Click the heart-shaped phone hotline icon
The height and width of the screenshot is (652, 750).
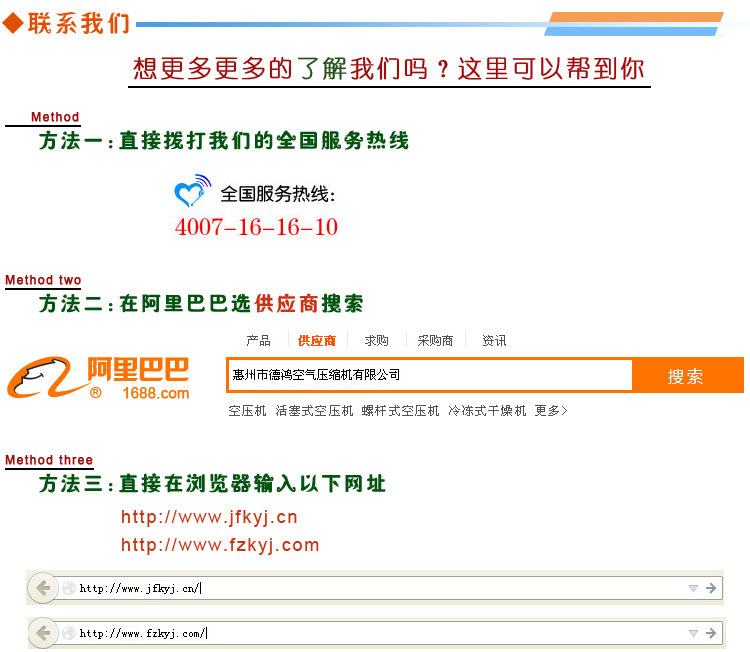(192, 191)
